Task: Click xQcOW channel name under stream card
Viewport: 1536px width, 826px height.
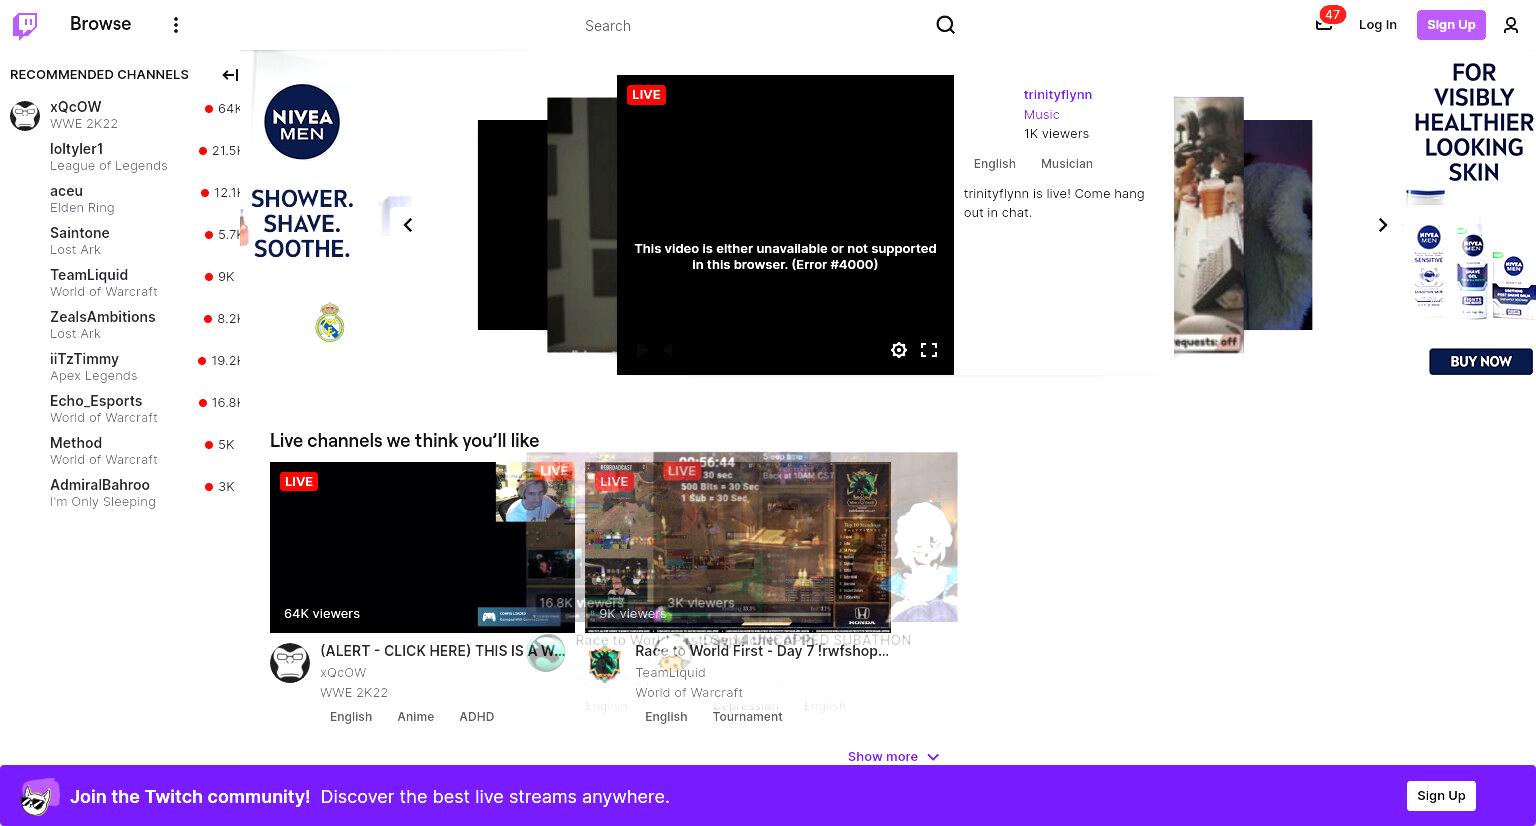Action: (343, 673)
